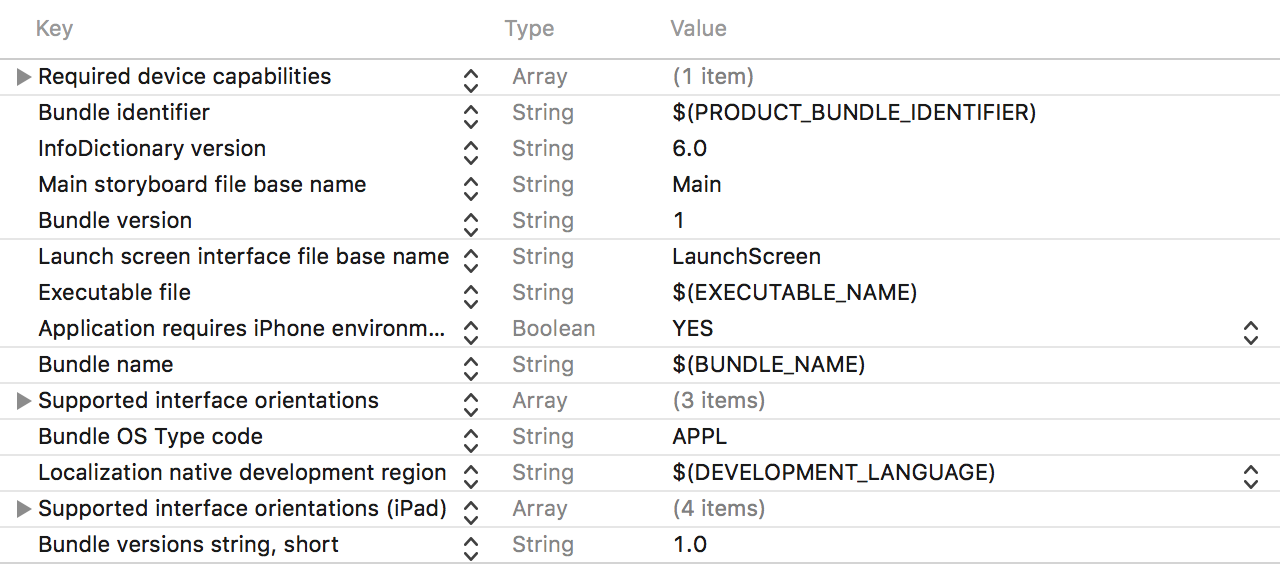Viewport: 1280px width, 564px height.
Task: Click the Value column header
Action: point(698,28)
